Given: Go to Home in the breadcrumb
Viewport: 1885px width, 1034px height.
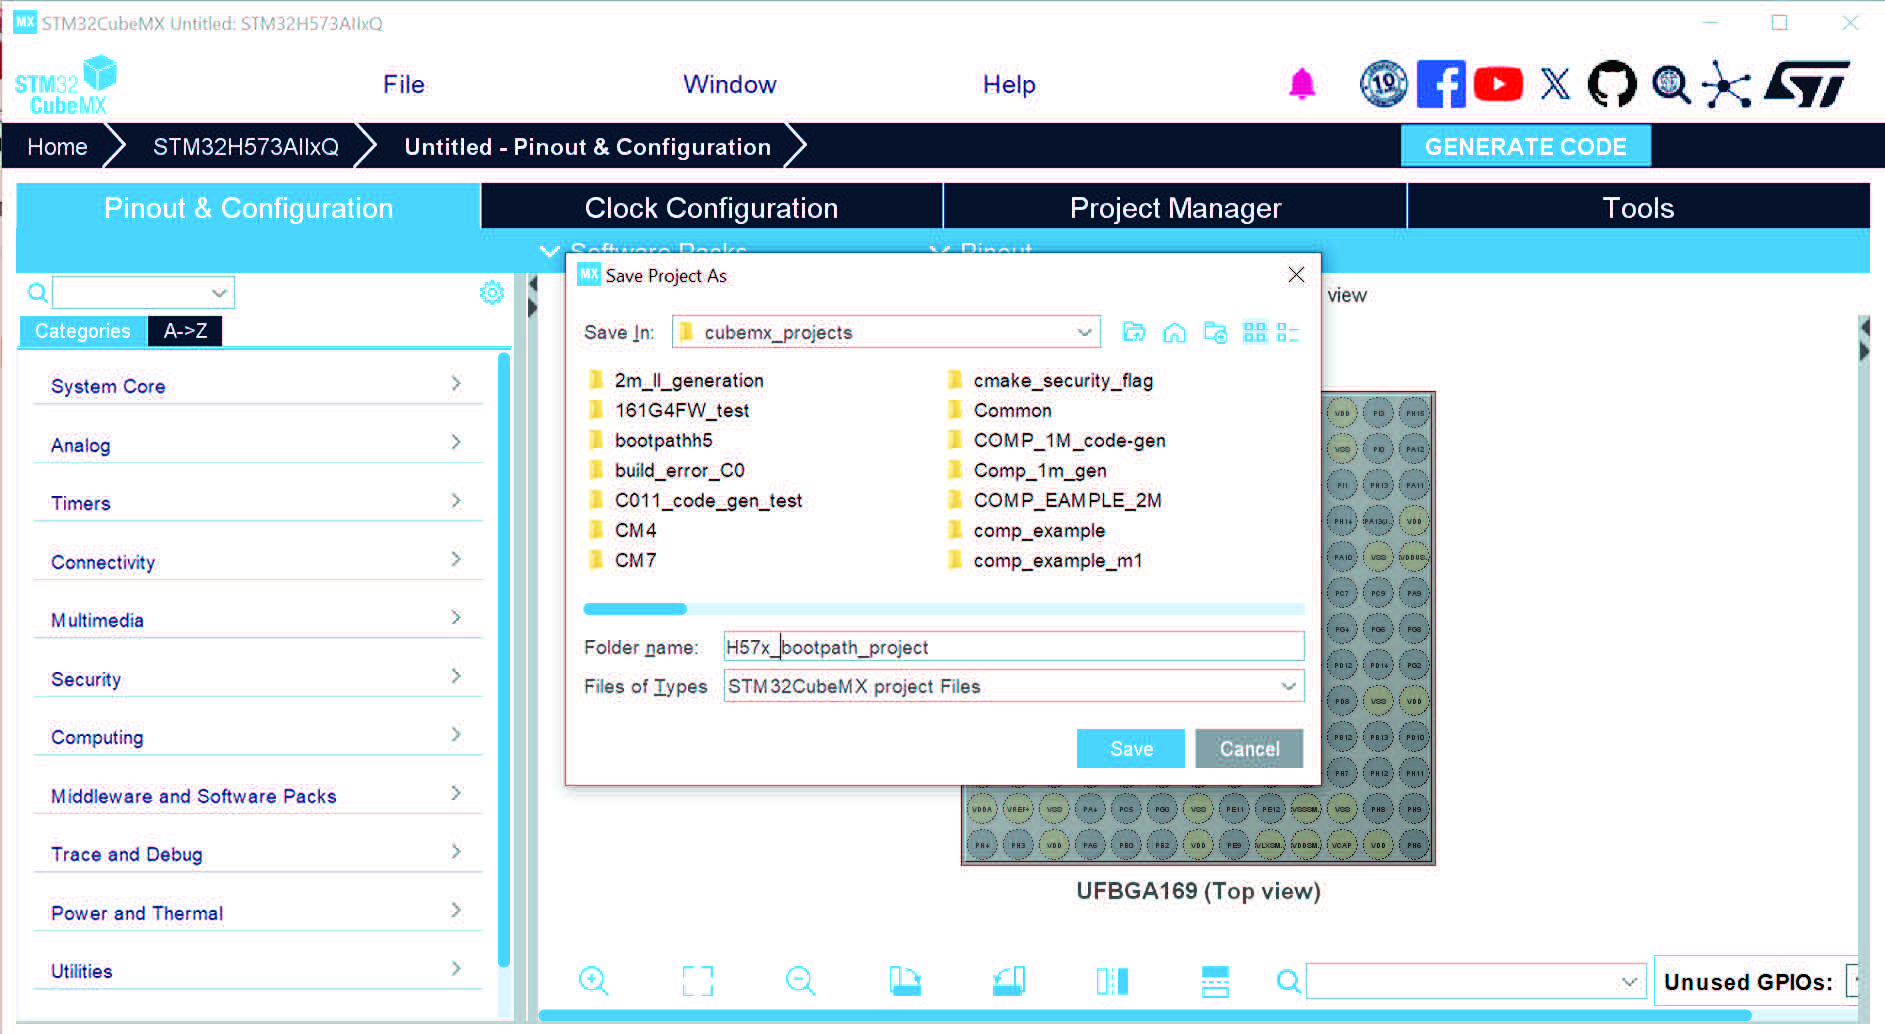Looking at the screenshot, I should pyautogui.click(x=57, y=147).
